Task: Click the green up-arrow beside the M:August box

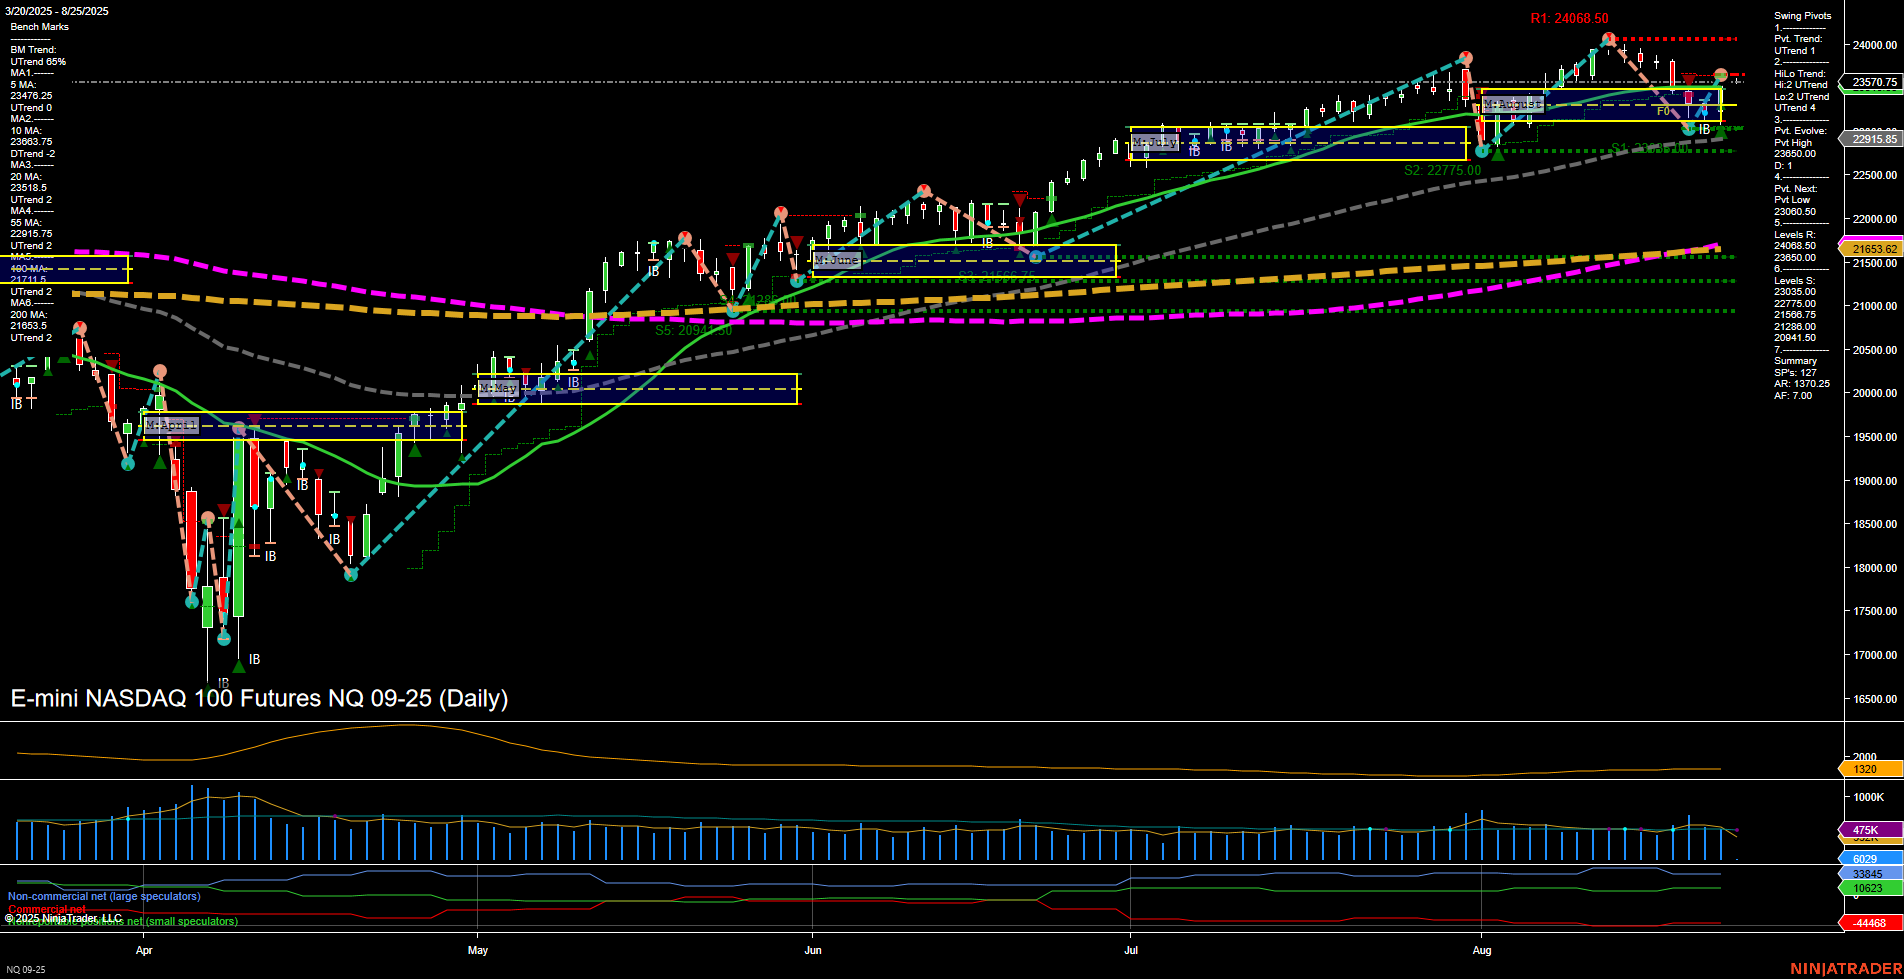Action: click(x=1497, y=154)
